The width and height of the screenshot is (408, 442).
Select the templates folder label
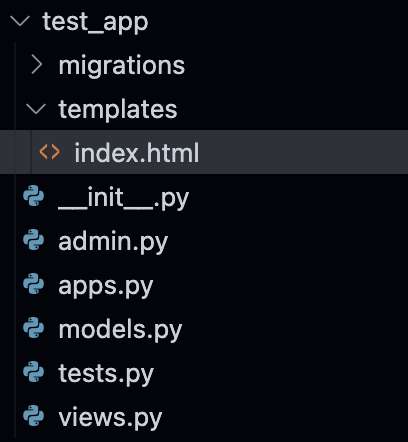(x=118, y=109)
